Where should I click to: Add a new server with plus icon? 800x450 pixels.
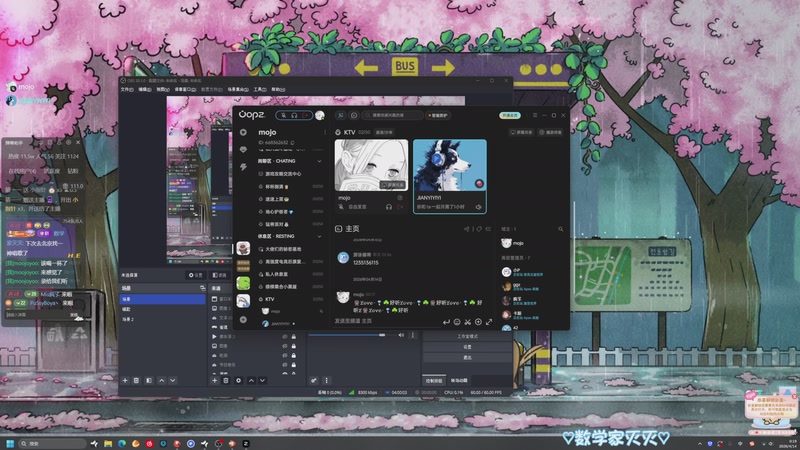[x=243, y=320]
